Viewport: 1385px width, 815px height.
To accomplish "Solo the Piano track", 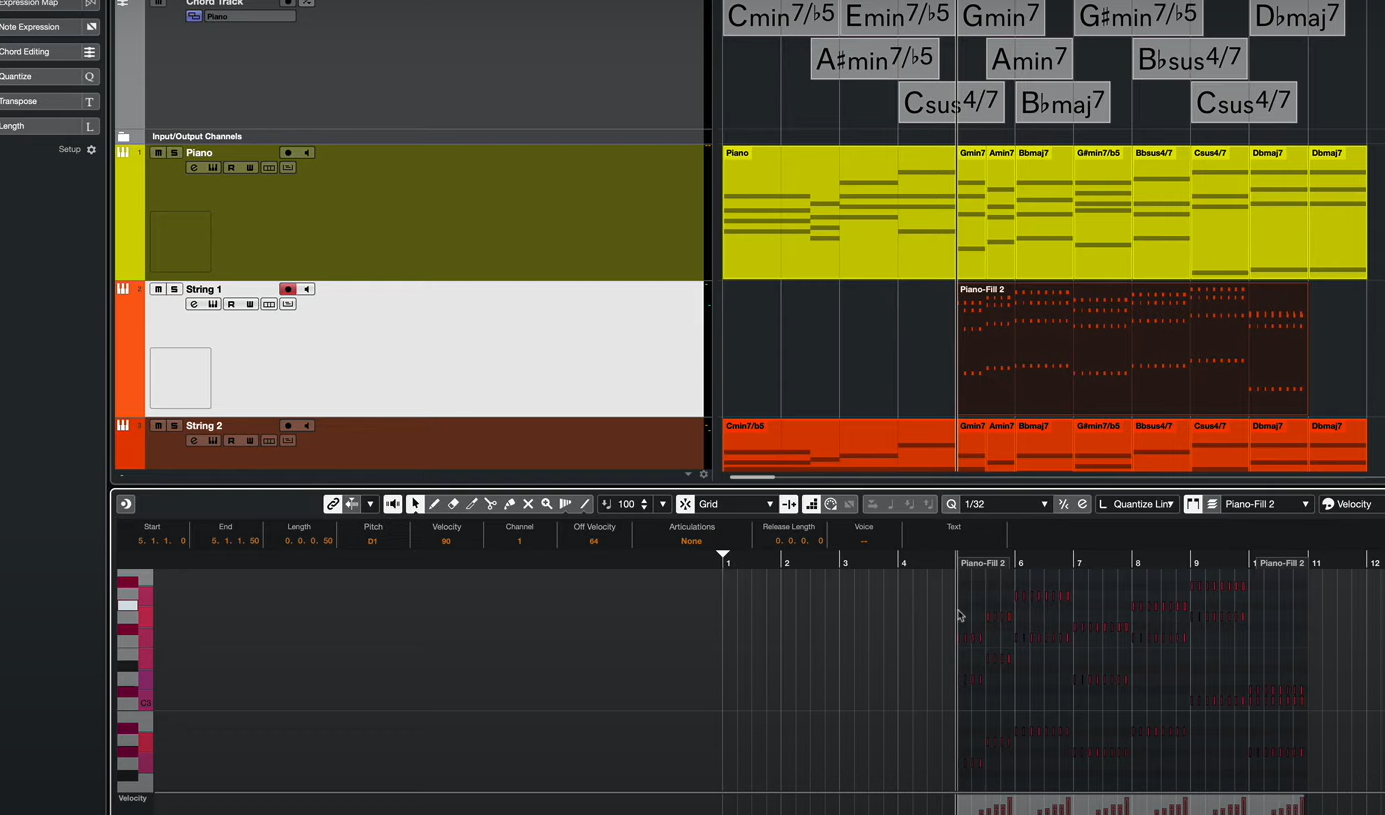I will tap(174, 153).
